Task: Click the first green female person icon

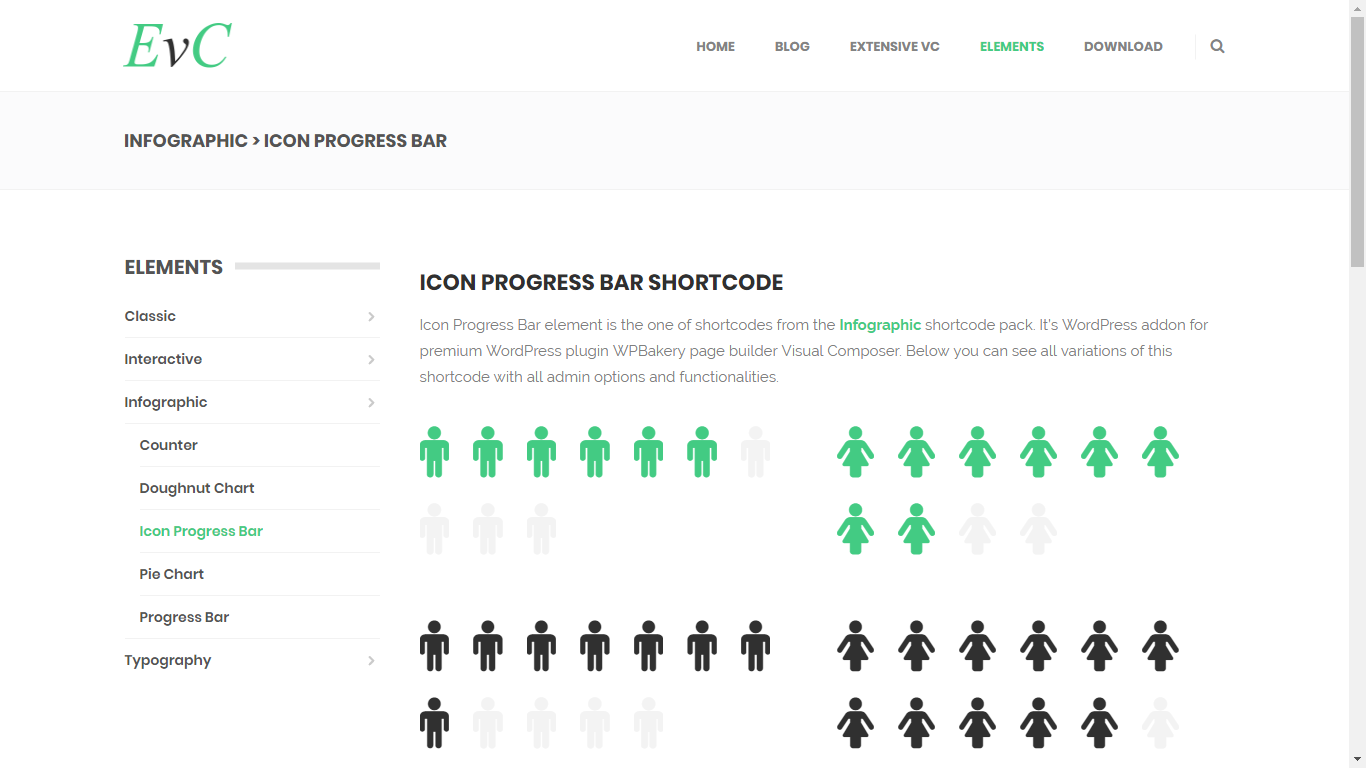Action: [x=856, y=452]
